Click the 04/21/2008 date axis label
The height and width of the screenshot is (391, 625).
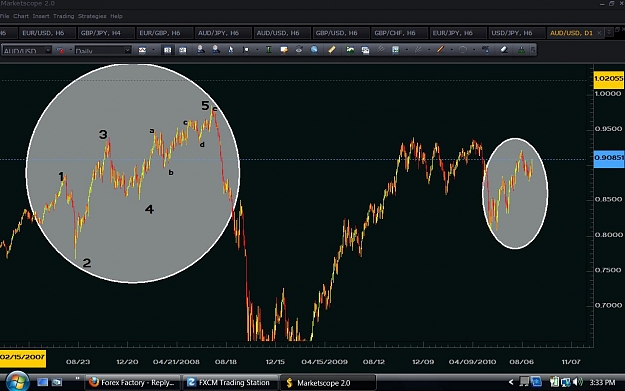coord(176,362)
